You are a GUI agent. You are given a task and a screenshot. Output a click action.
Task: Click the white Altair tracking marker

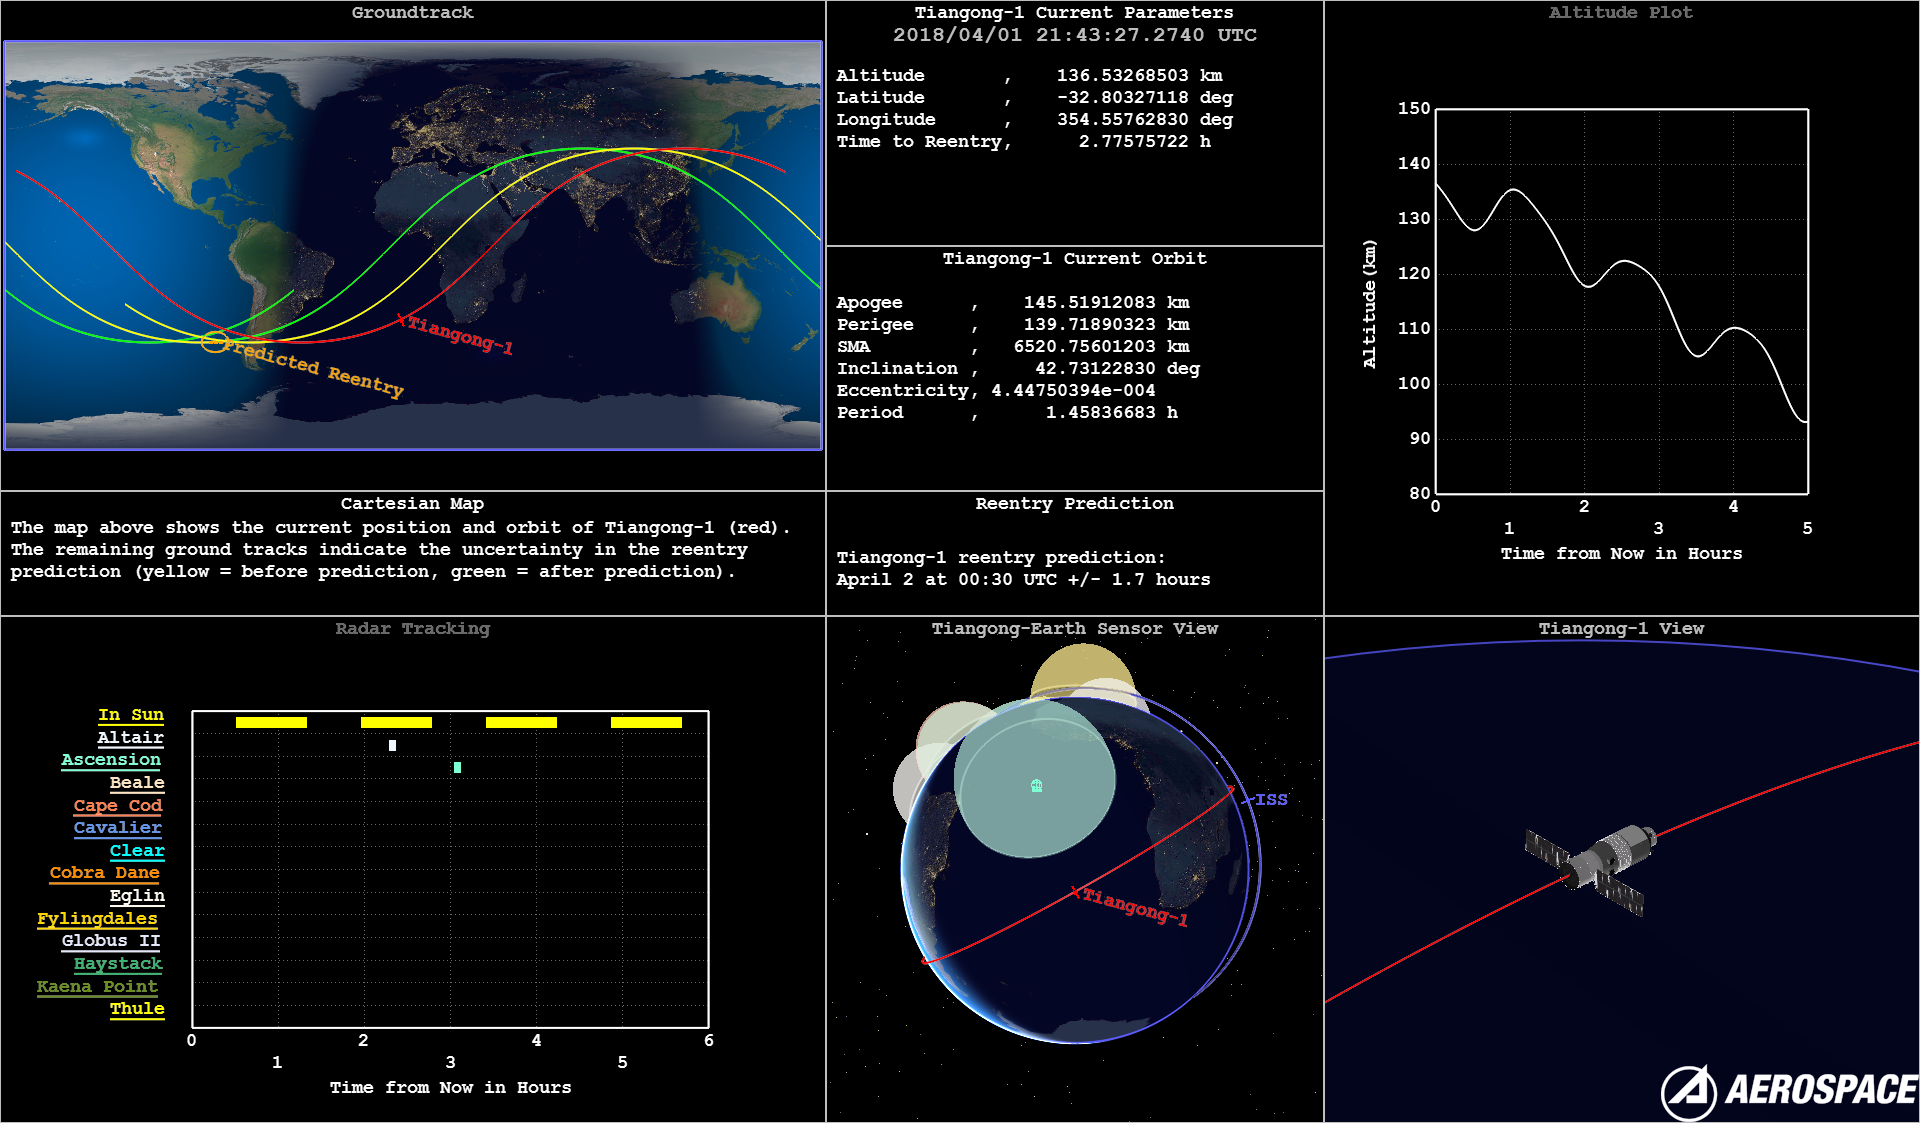[x=392, y=745]
